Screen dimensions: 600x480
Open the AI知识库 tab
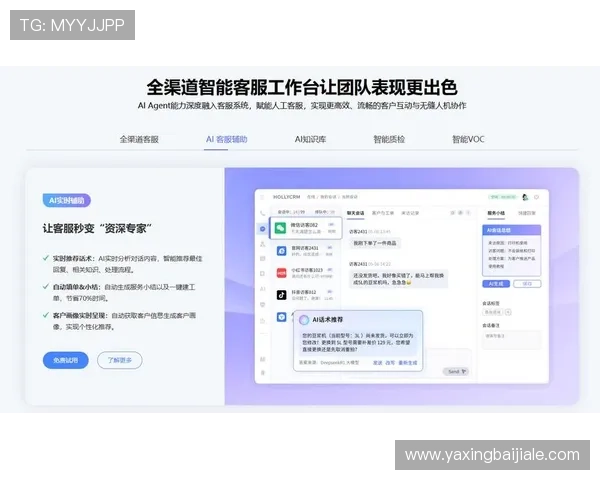310,139
